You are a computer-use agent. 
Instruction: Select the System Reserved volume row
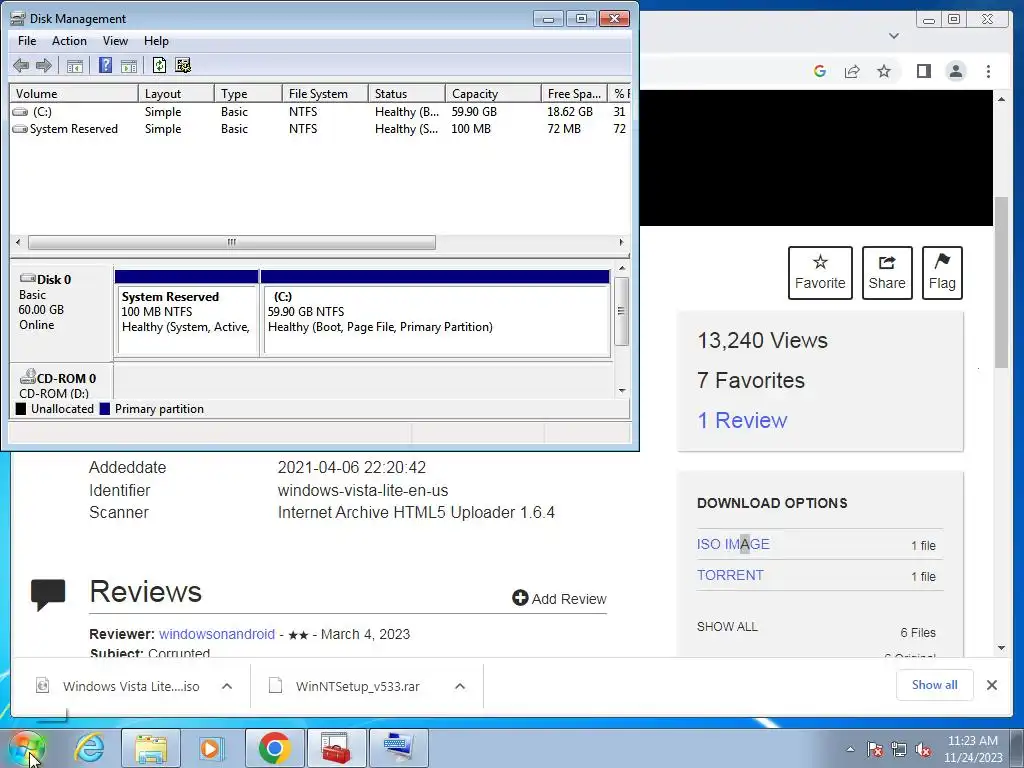[319, 129]
